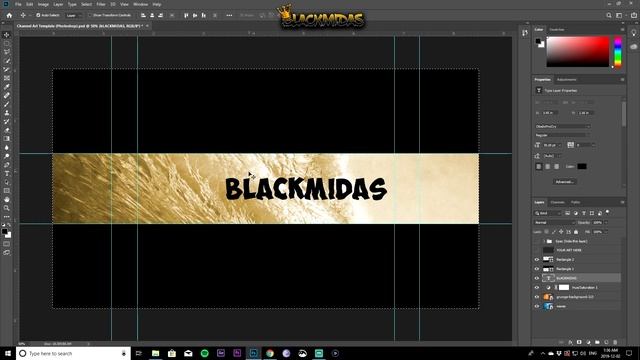640x360 pixels.
Task: Enable Show Transform Controls checkbox
Action: pos(91,15)
